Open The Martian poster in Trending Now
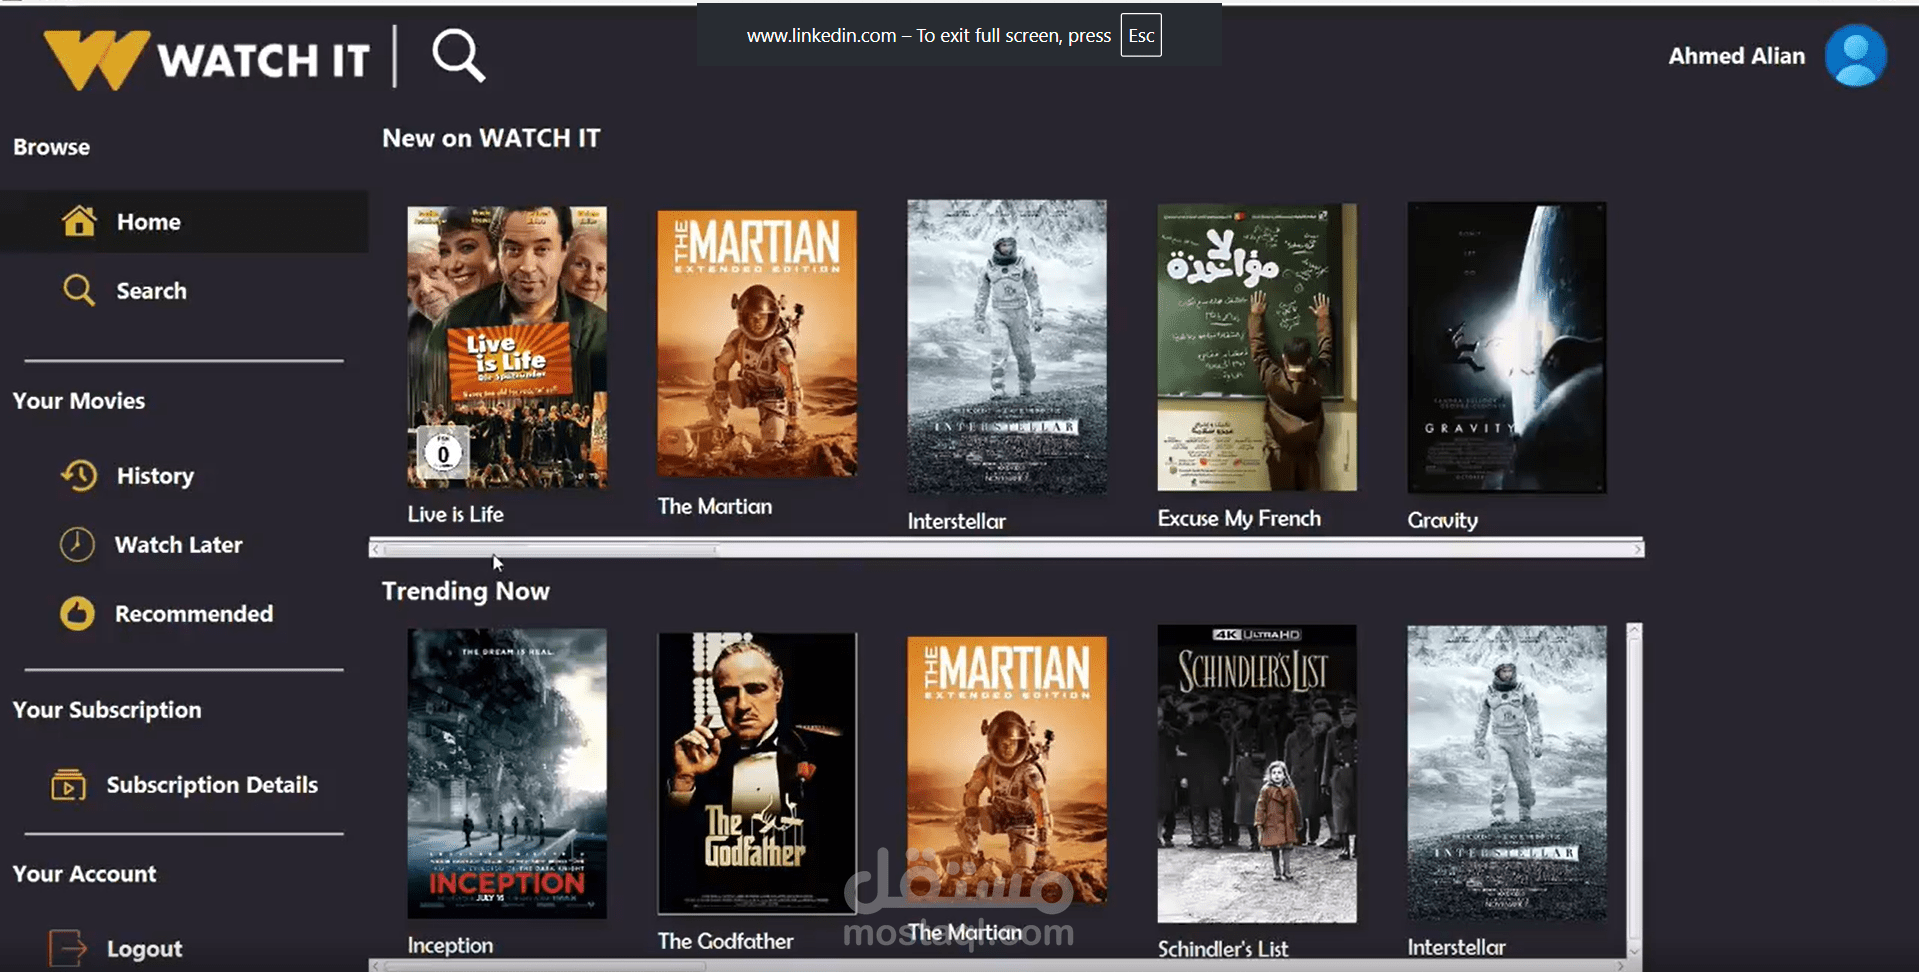 click(x=1007, y=770)
